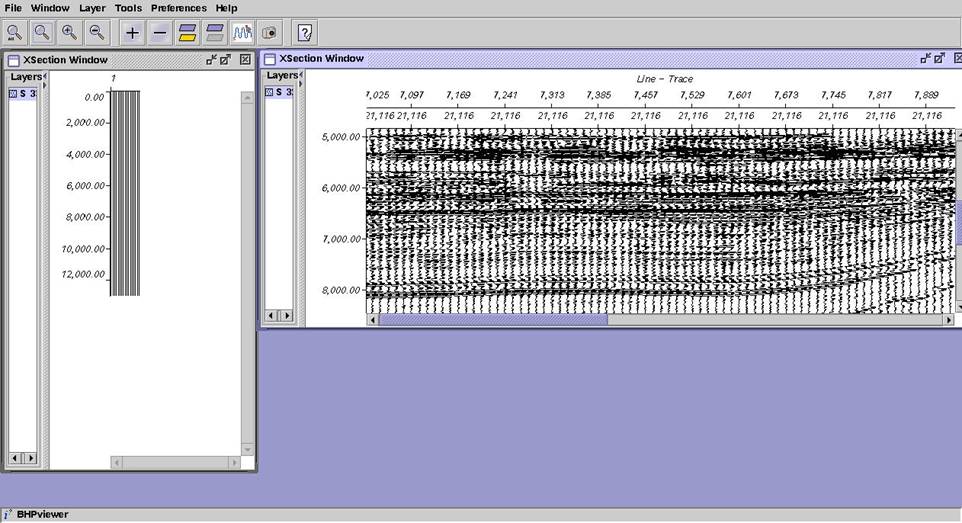The width and height of the screenshot is (962, 523).
Task: Click the 0.00 axis label in trace-1 window
Action: coord(94,97)
